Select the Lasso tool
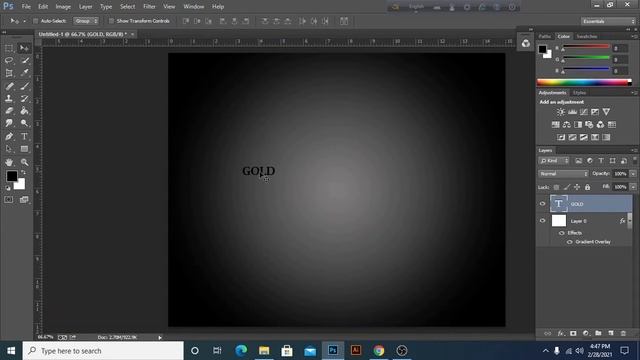Viewport: 640px width, 360px height. pos(9,61)
